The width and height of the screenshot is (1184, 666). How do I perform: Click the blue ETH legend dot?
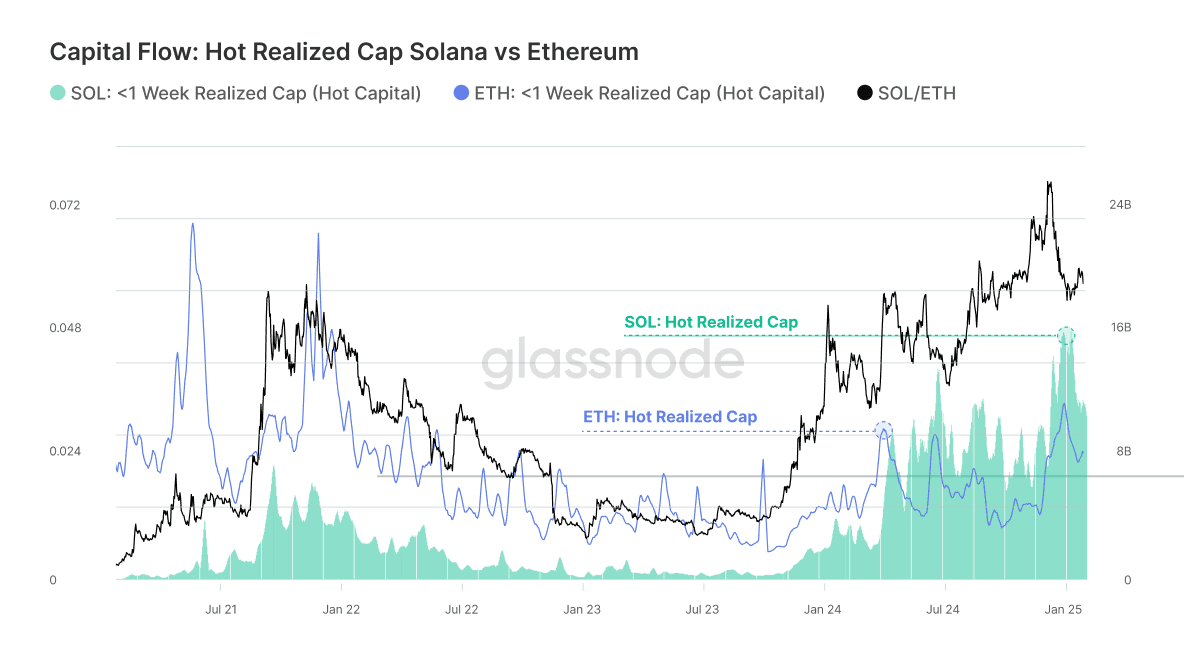click(461, 93)
